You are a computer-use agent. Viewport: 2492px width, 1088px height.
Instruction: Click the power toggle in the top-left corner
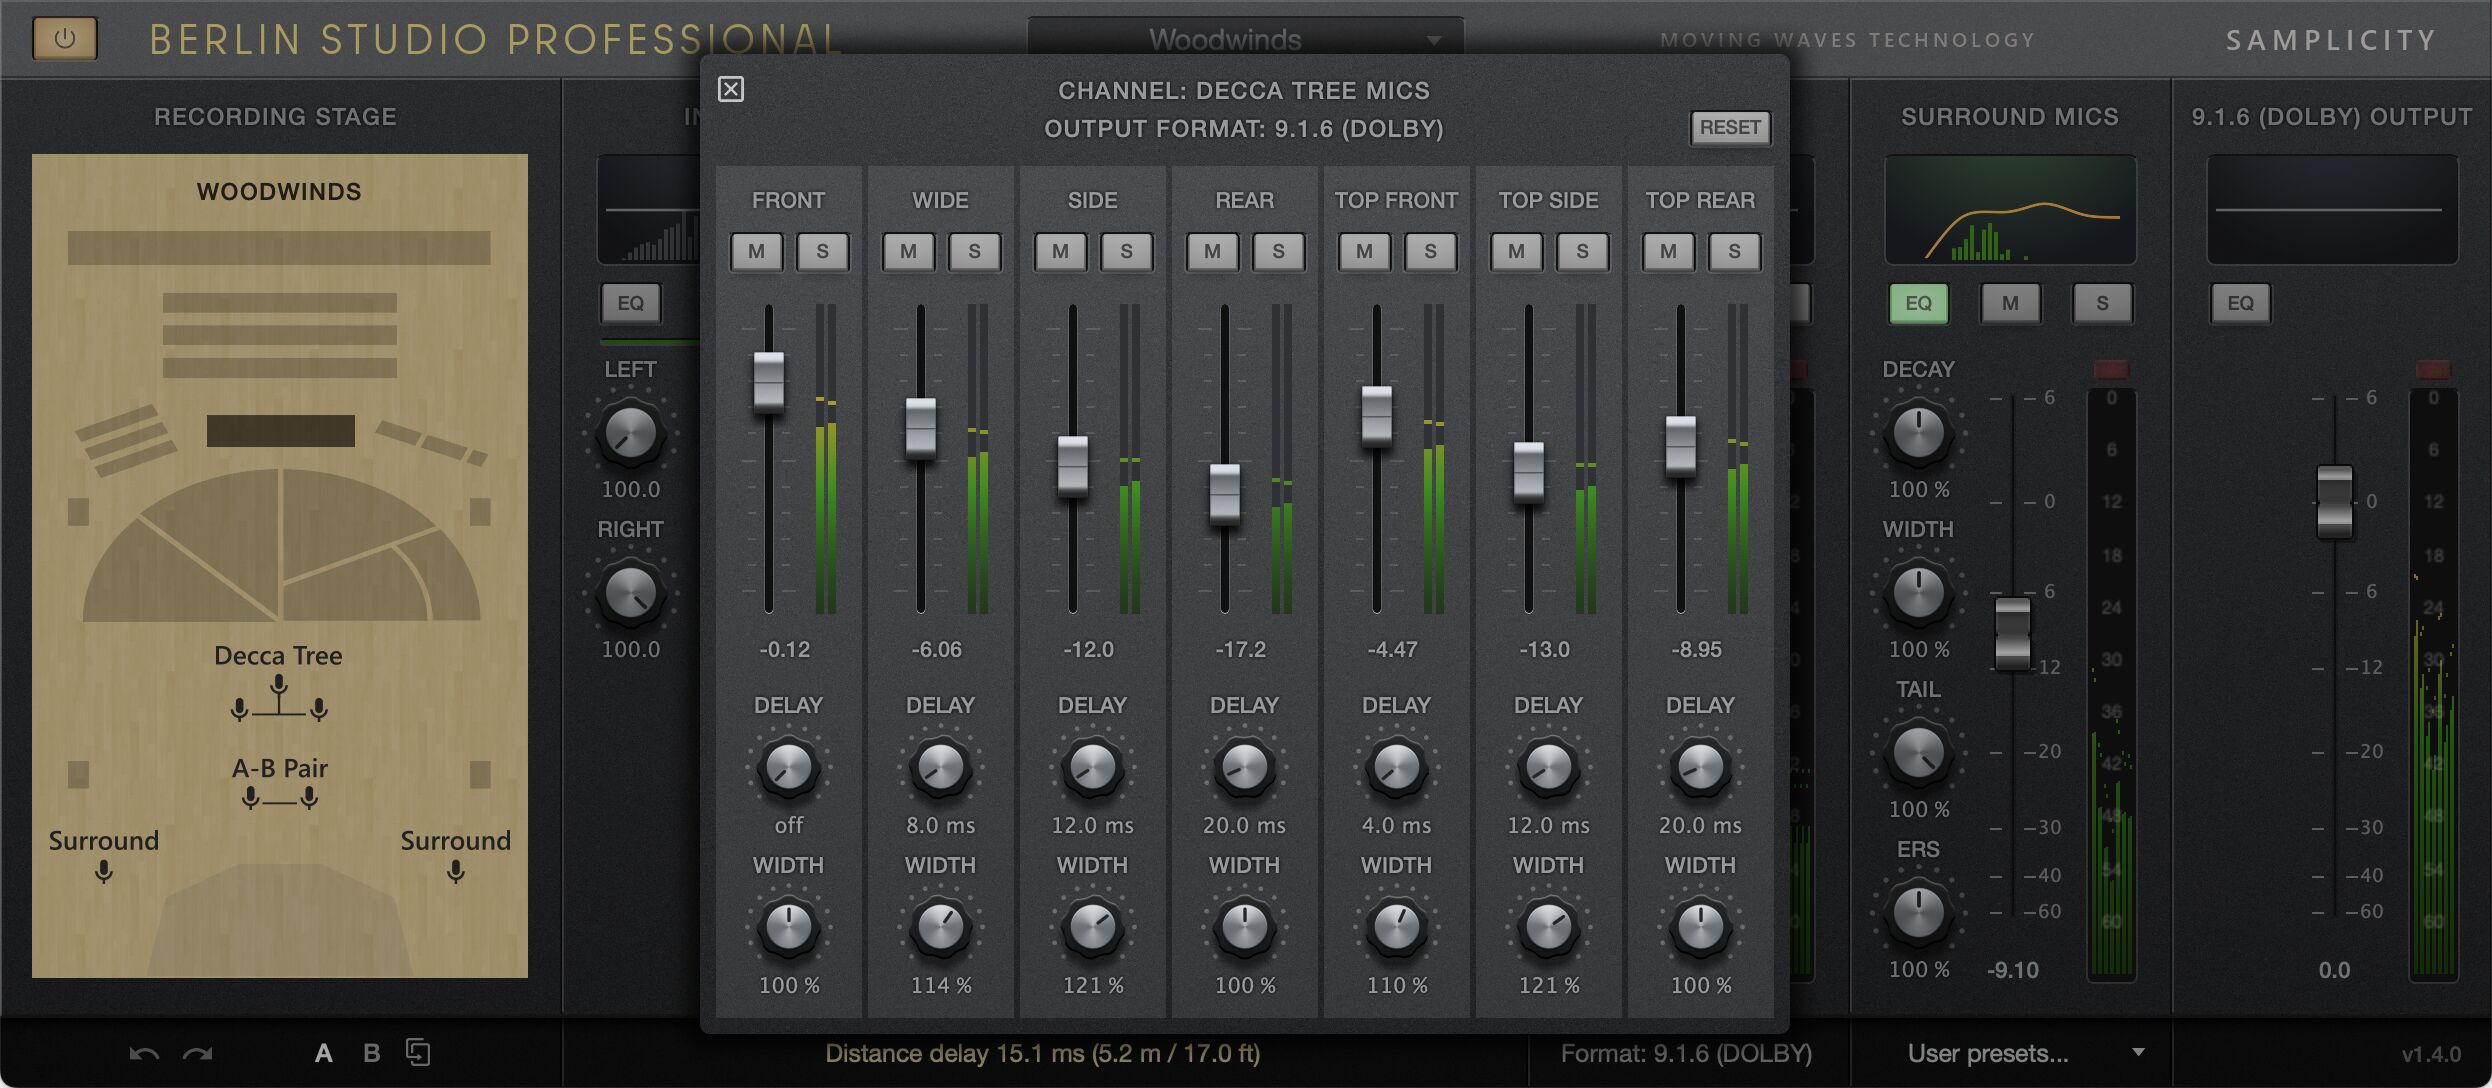click(64, 38)
